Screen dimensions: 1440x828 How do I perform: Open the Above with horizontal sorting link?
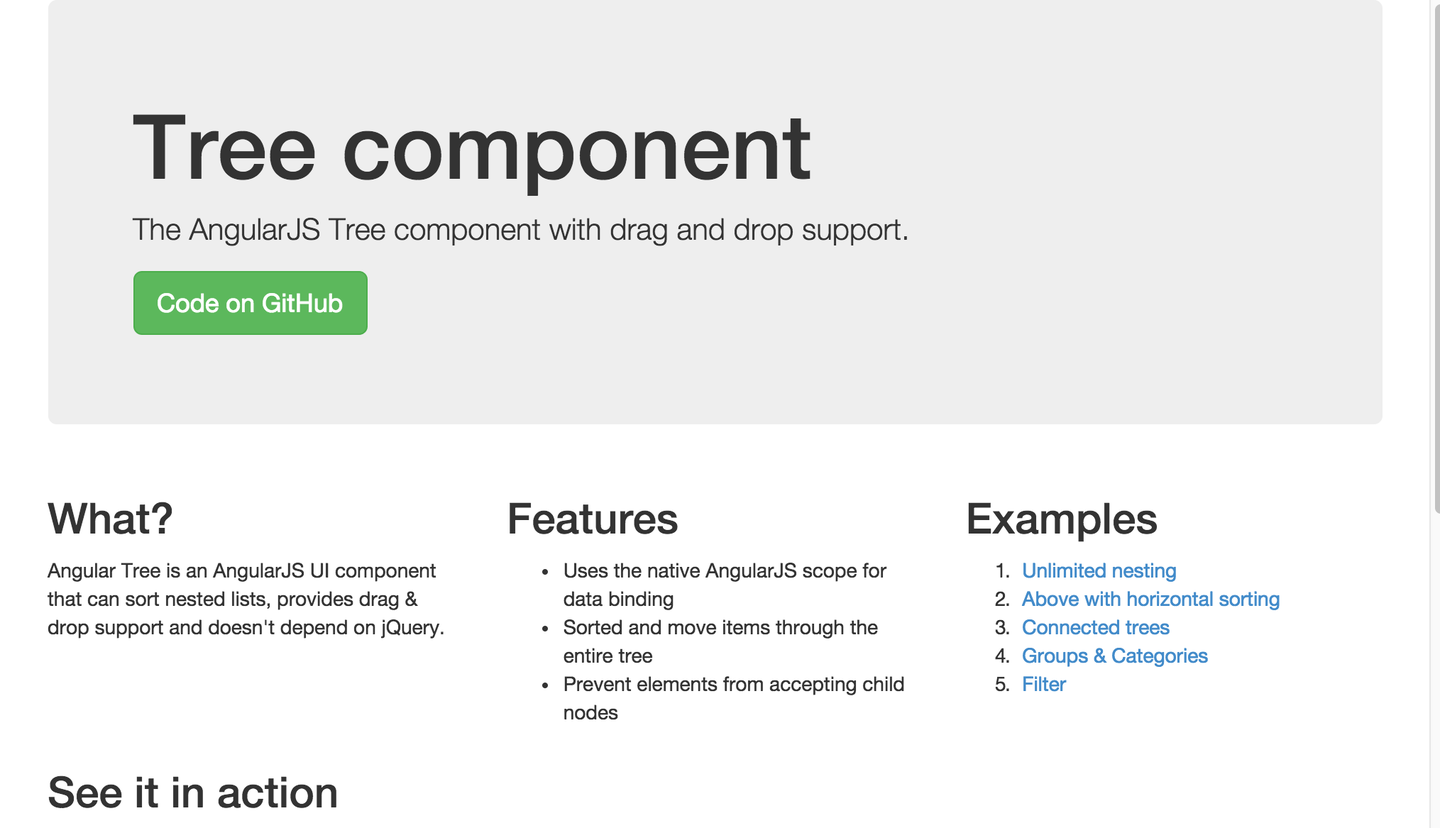[x=1150, y=599]
